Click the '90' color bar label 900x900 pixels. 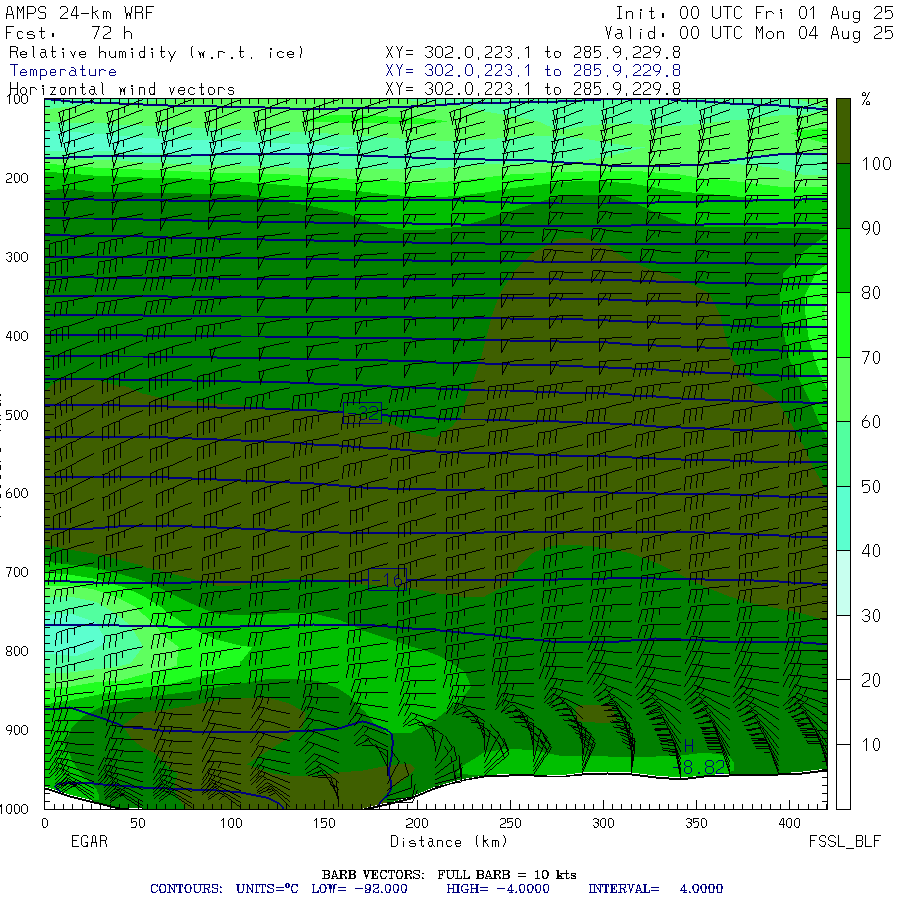point(871,228)
